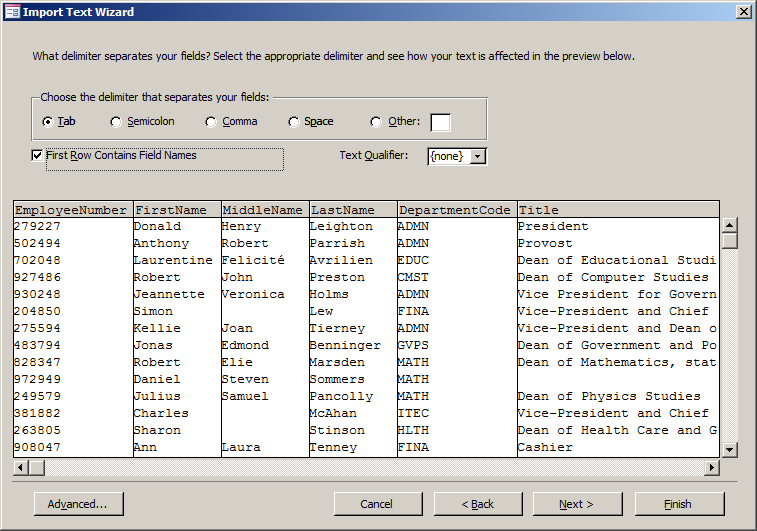The image size is (757, 531).
Task: Click employee number 279227
Action: point(37,226)
